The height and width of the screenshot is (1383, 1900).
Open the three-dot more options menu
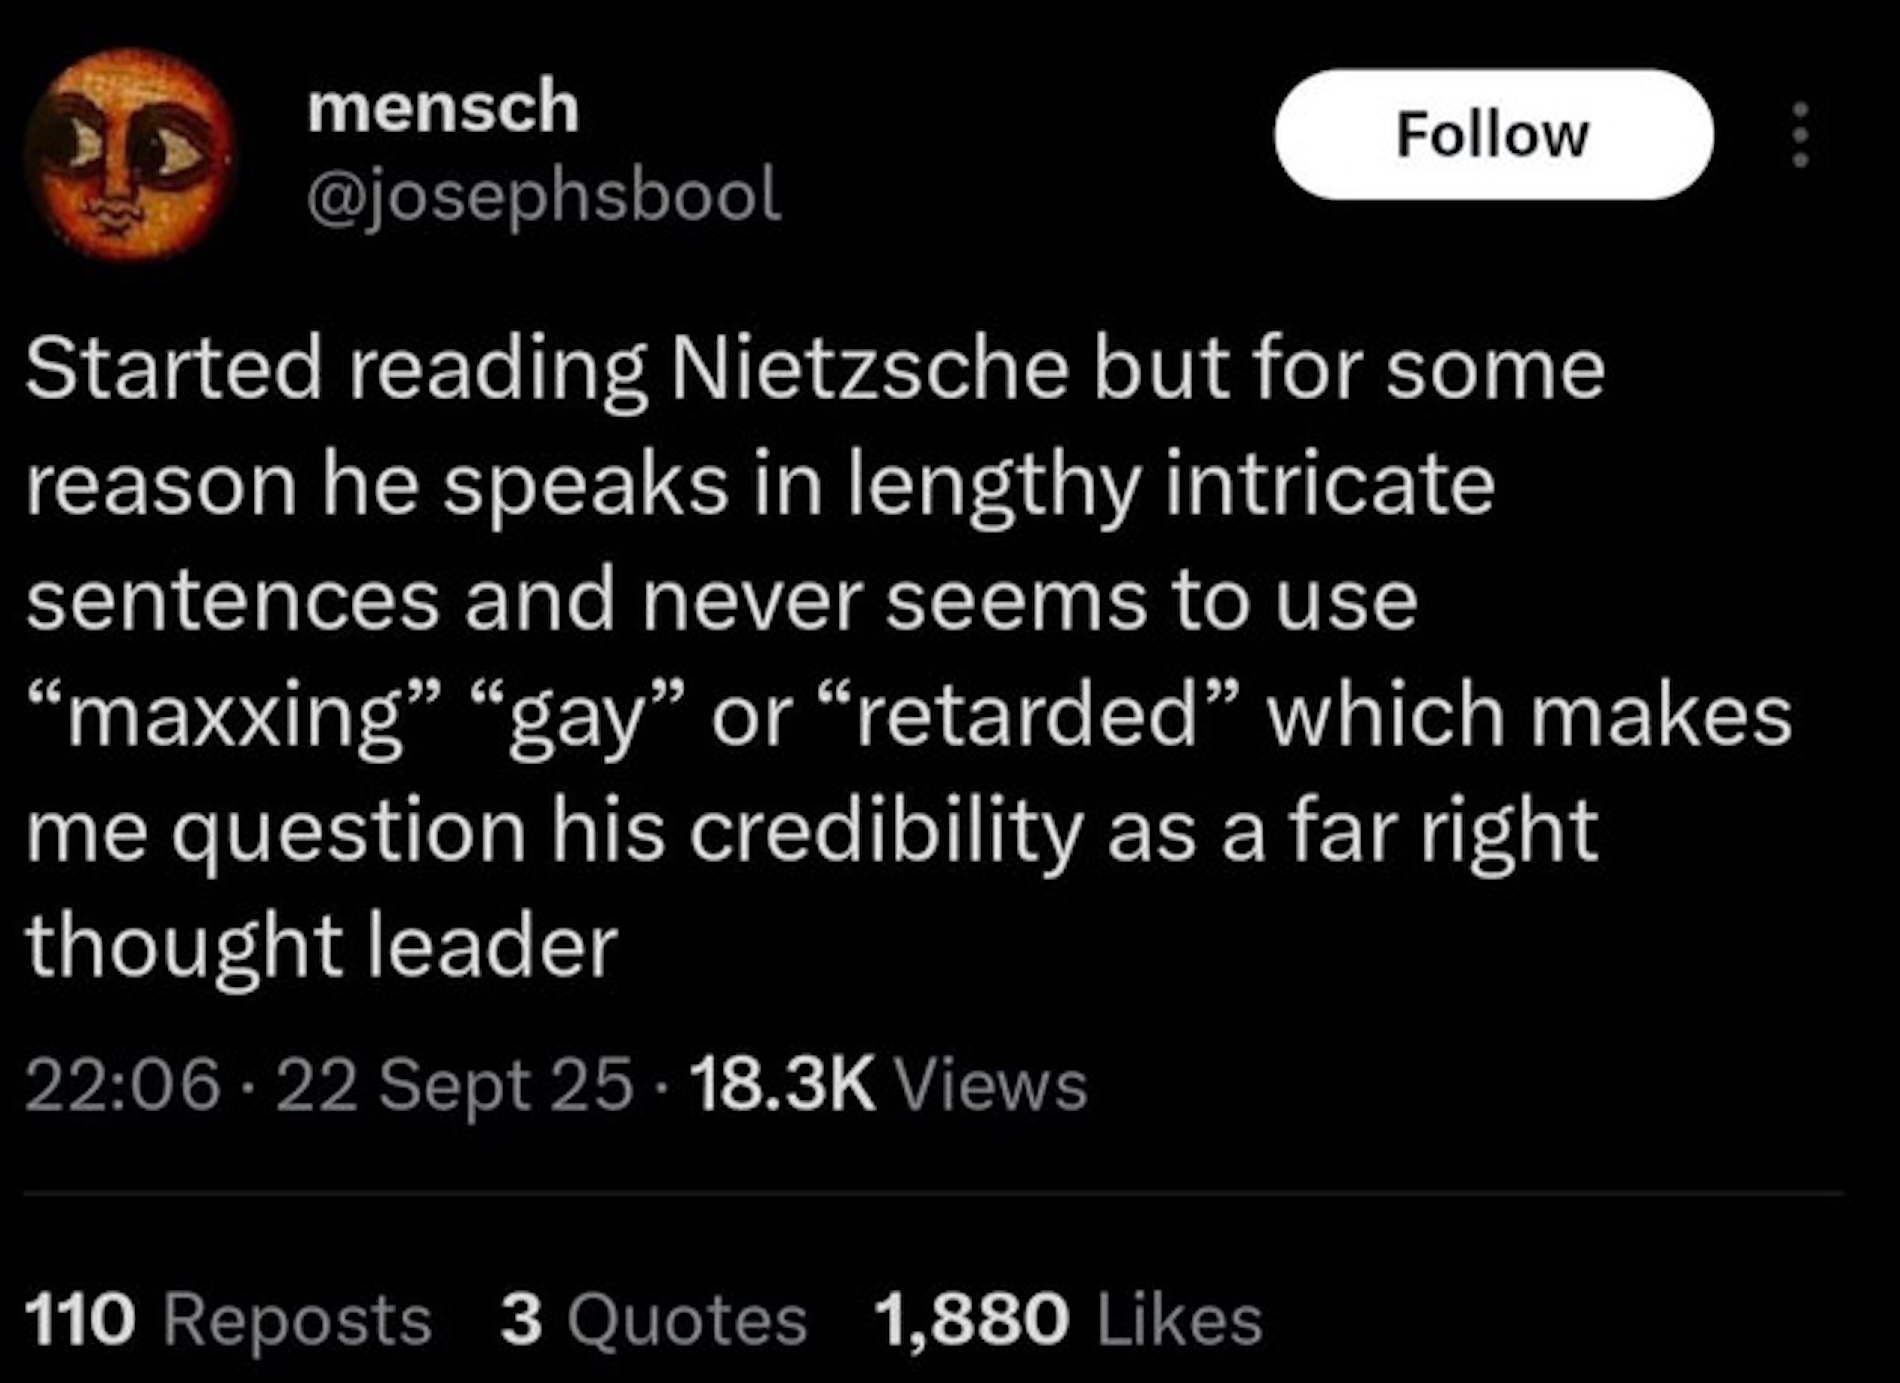pos(1800,134)
